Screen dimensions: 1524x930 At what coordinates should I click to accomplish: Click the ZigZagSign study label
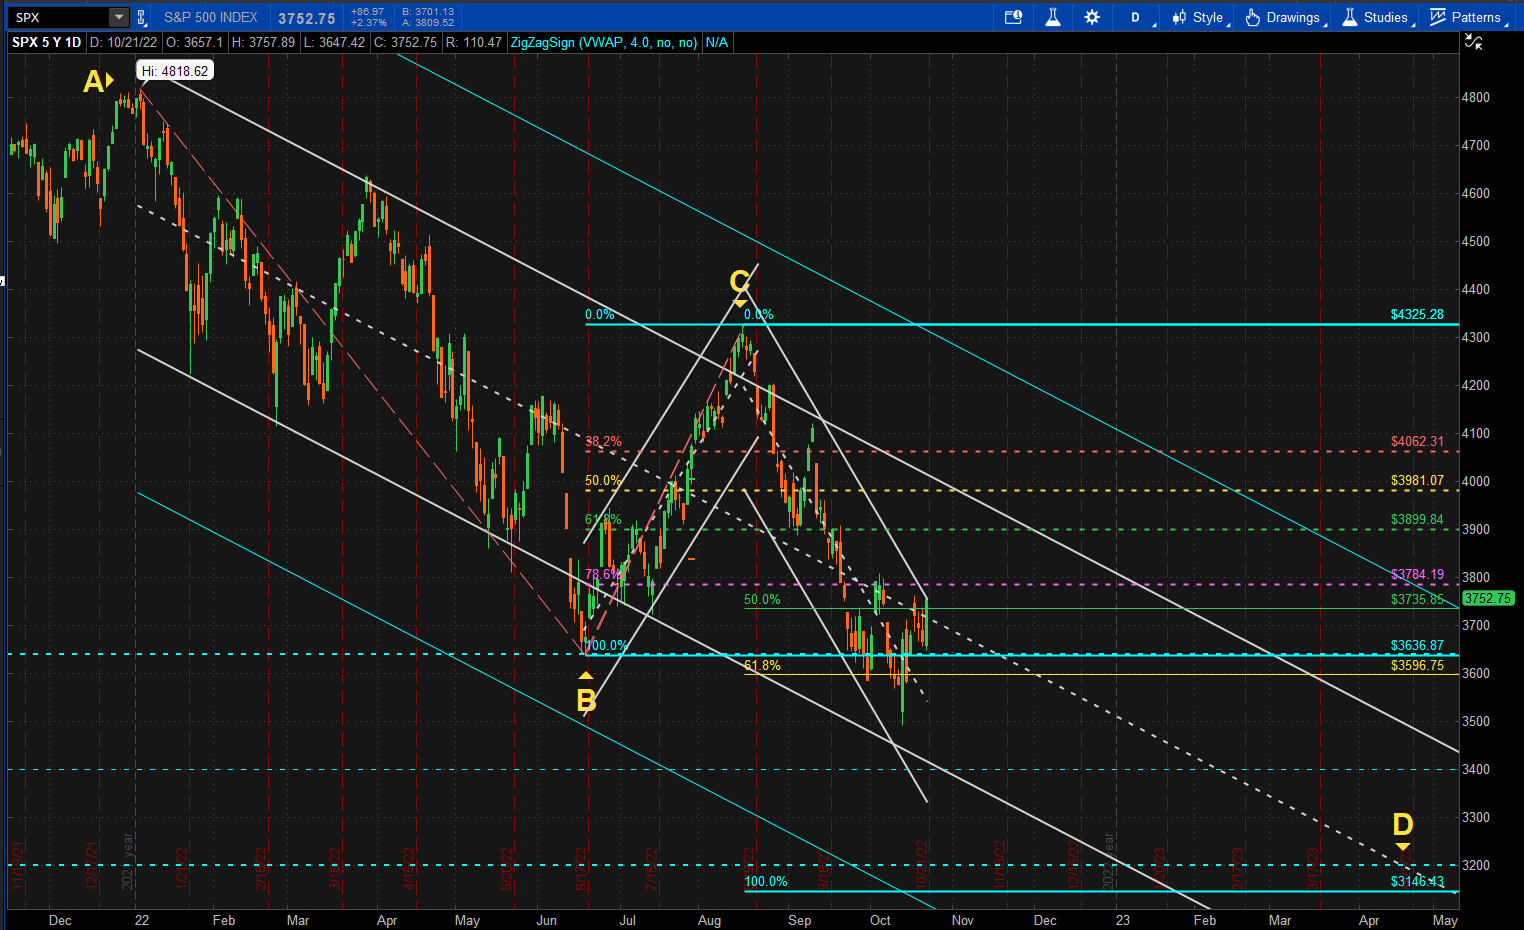point(604,42)
